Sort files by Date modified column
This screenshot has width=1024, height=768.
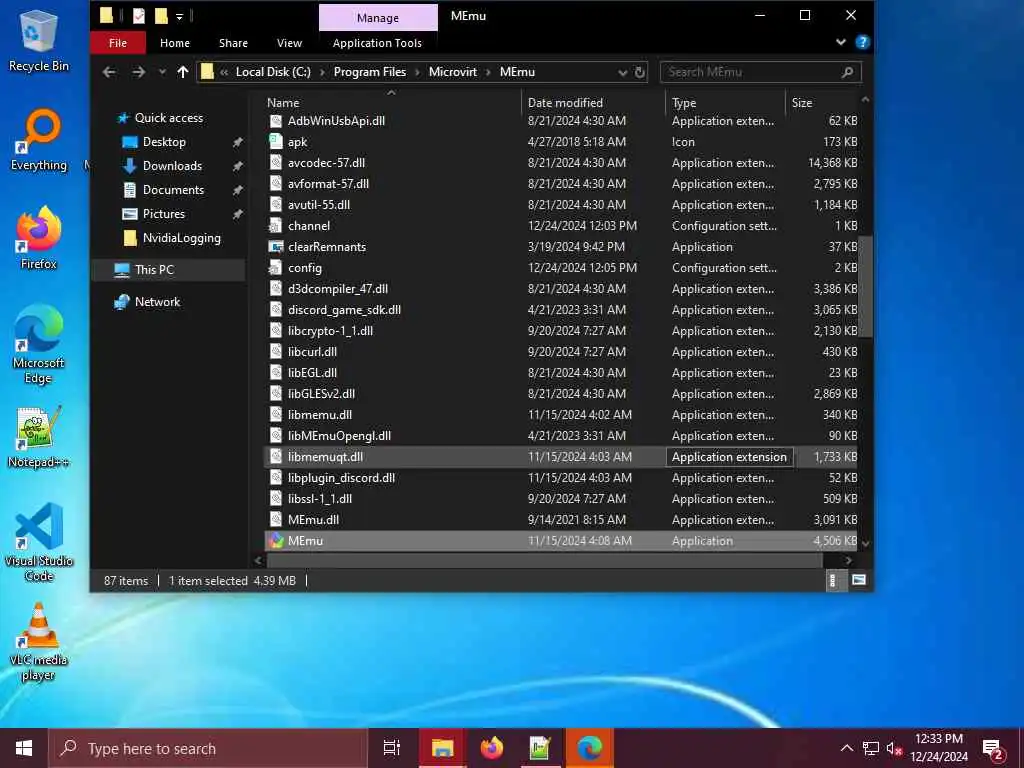pyautogui.click(x=593, y=103)
